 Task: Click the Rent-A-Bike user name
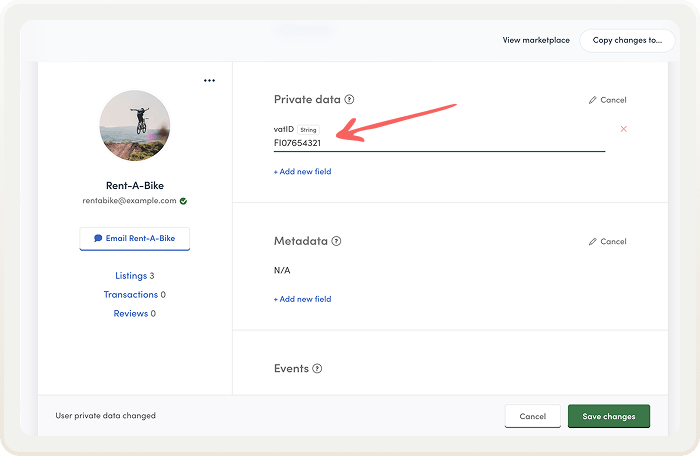pos(135,185)
